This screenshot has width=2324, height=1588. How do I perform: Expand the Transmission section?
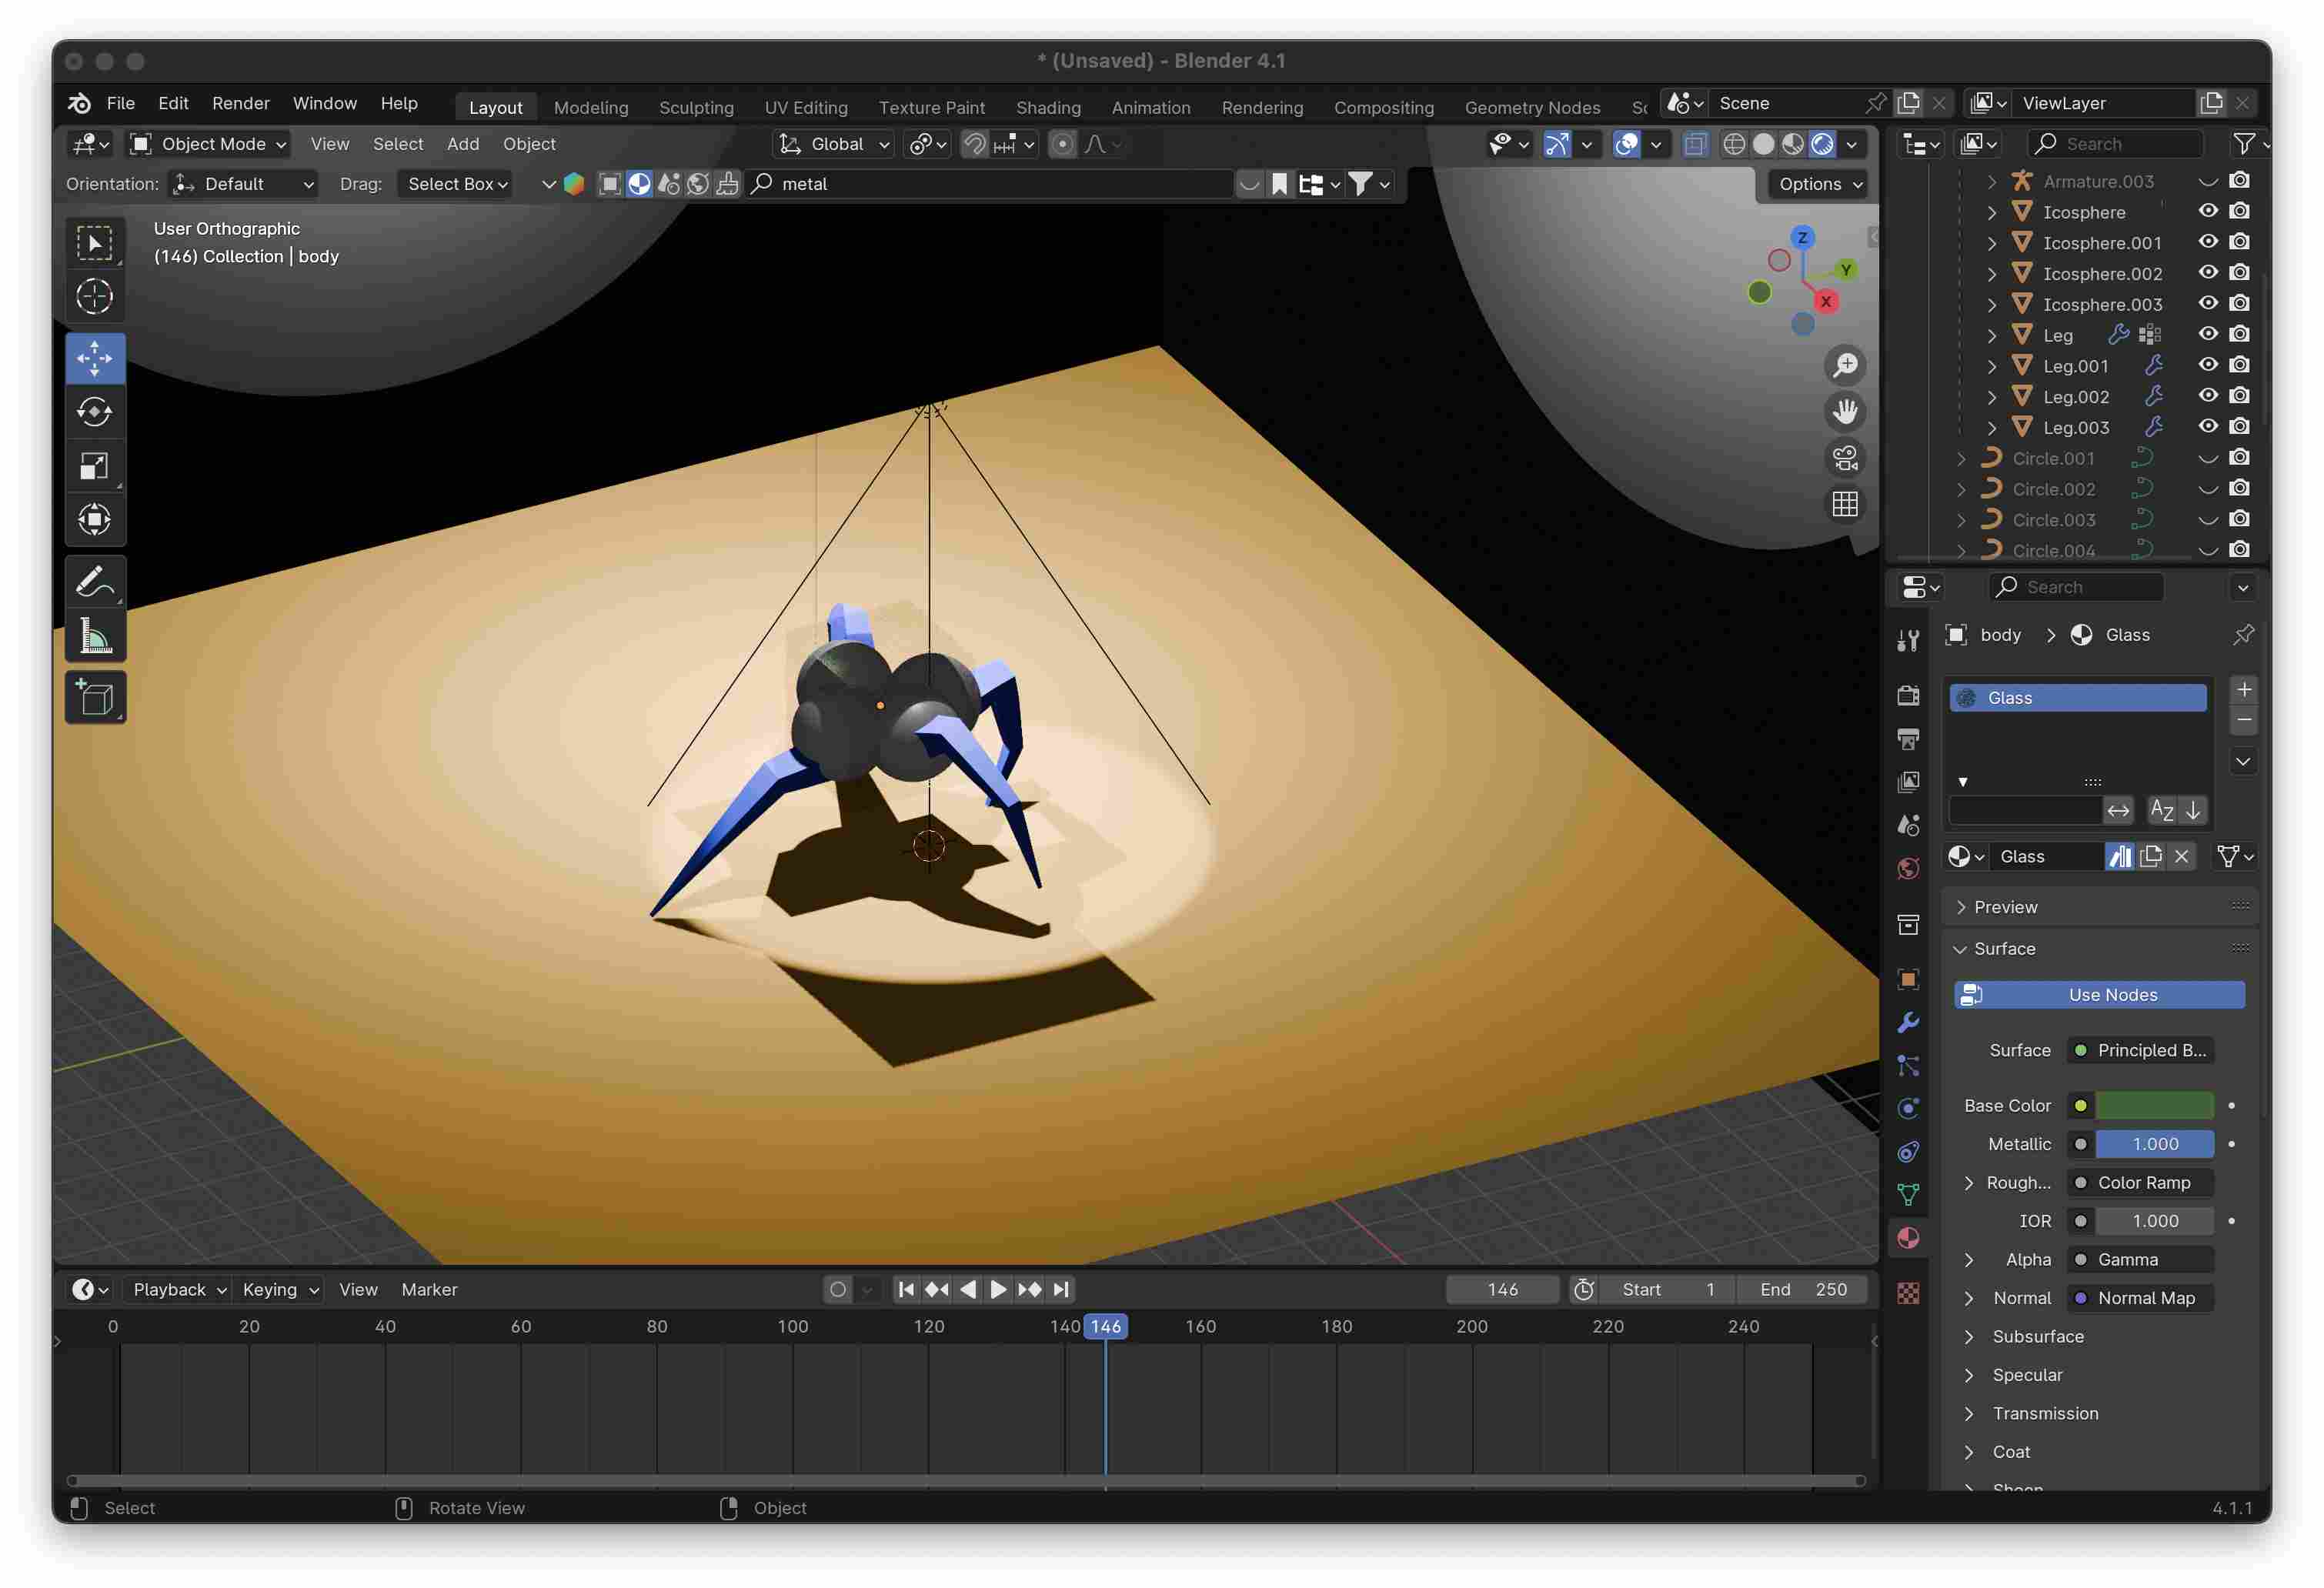pos(1969,1414)
